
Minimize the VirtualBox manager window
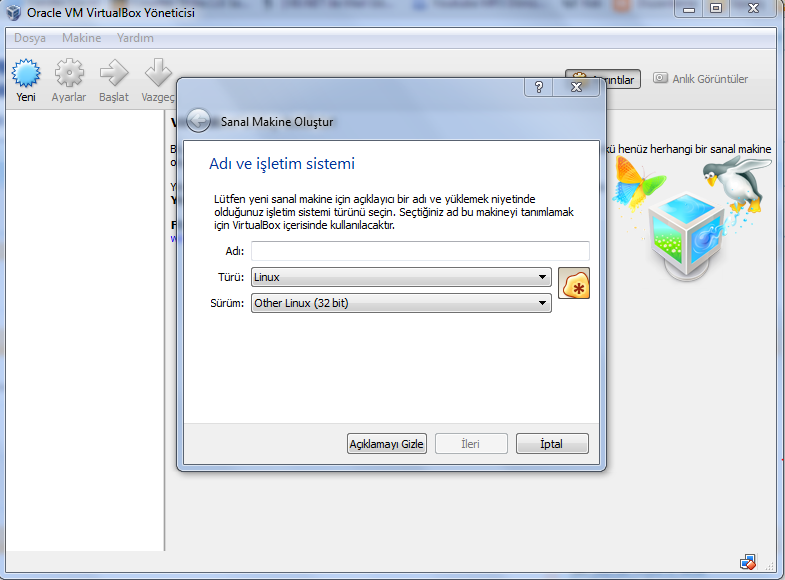689,9
